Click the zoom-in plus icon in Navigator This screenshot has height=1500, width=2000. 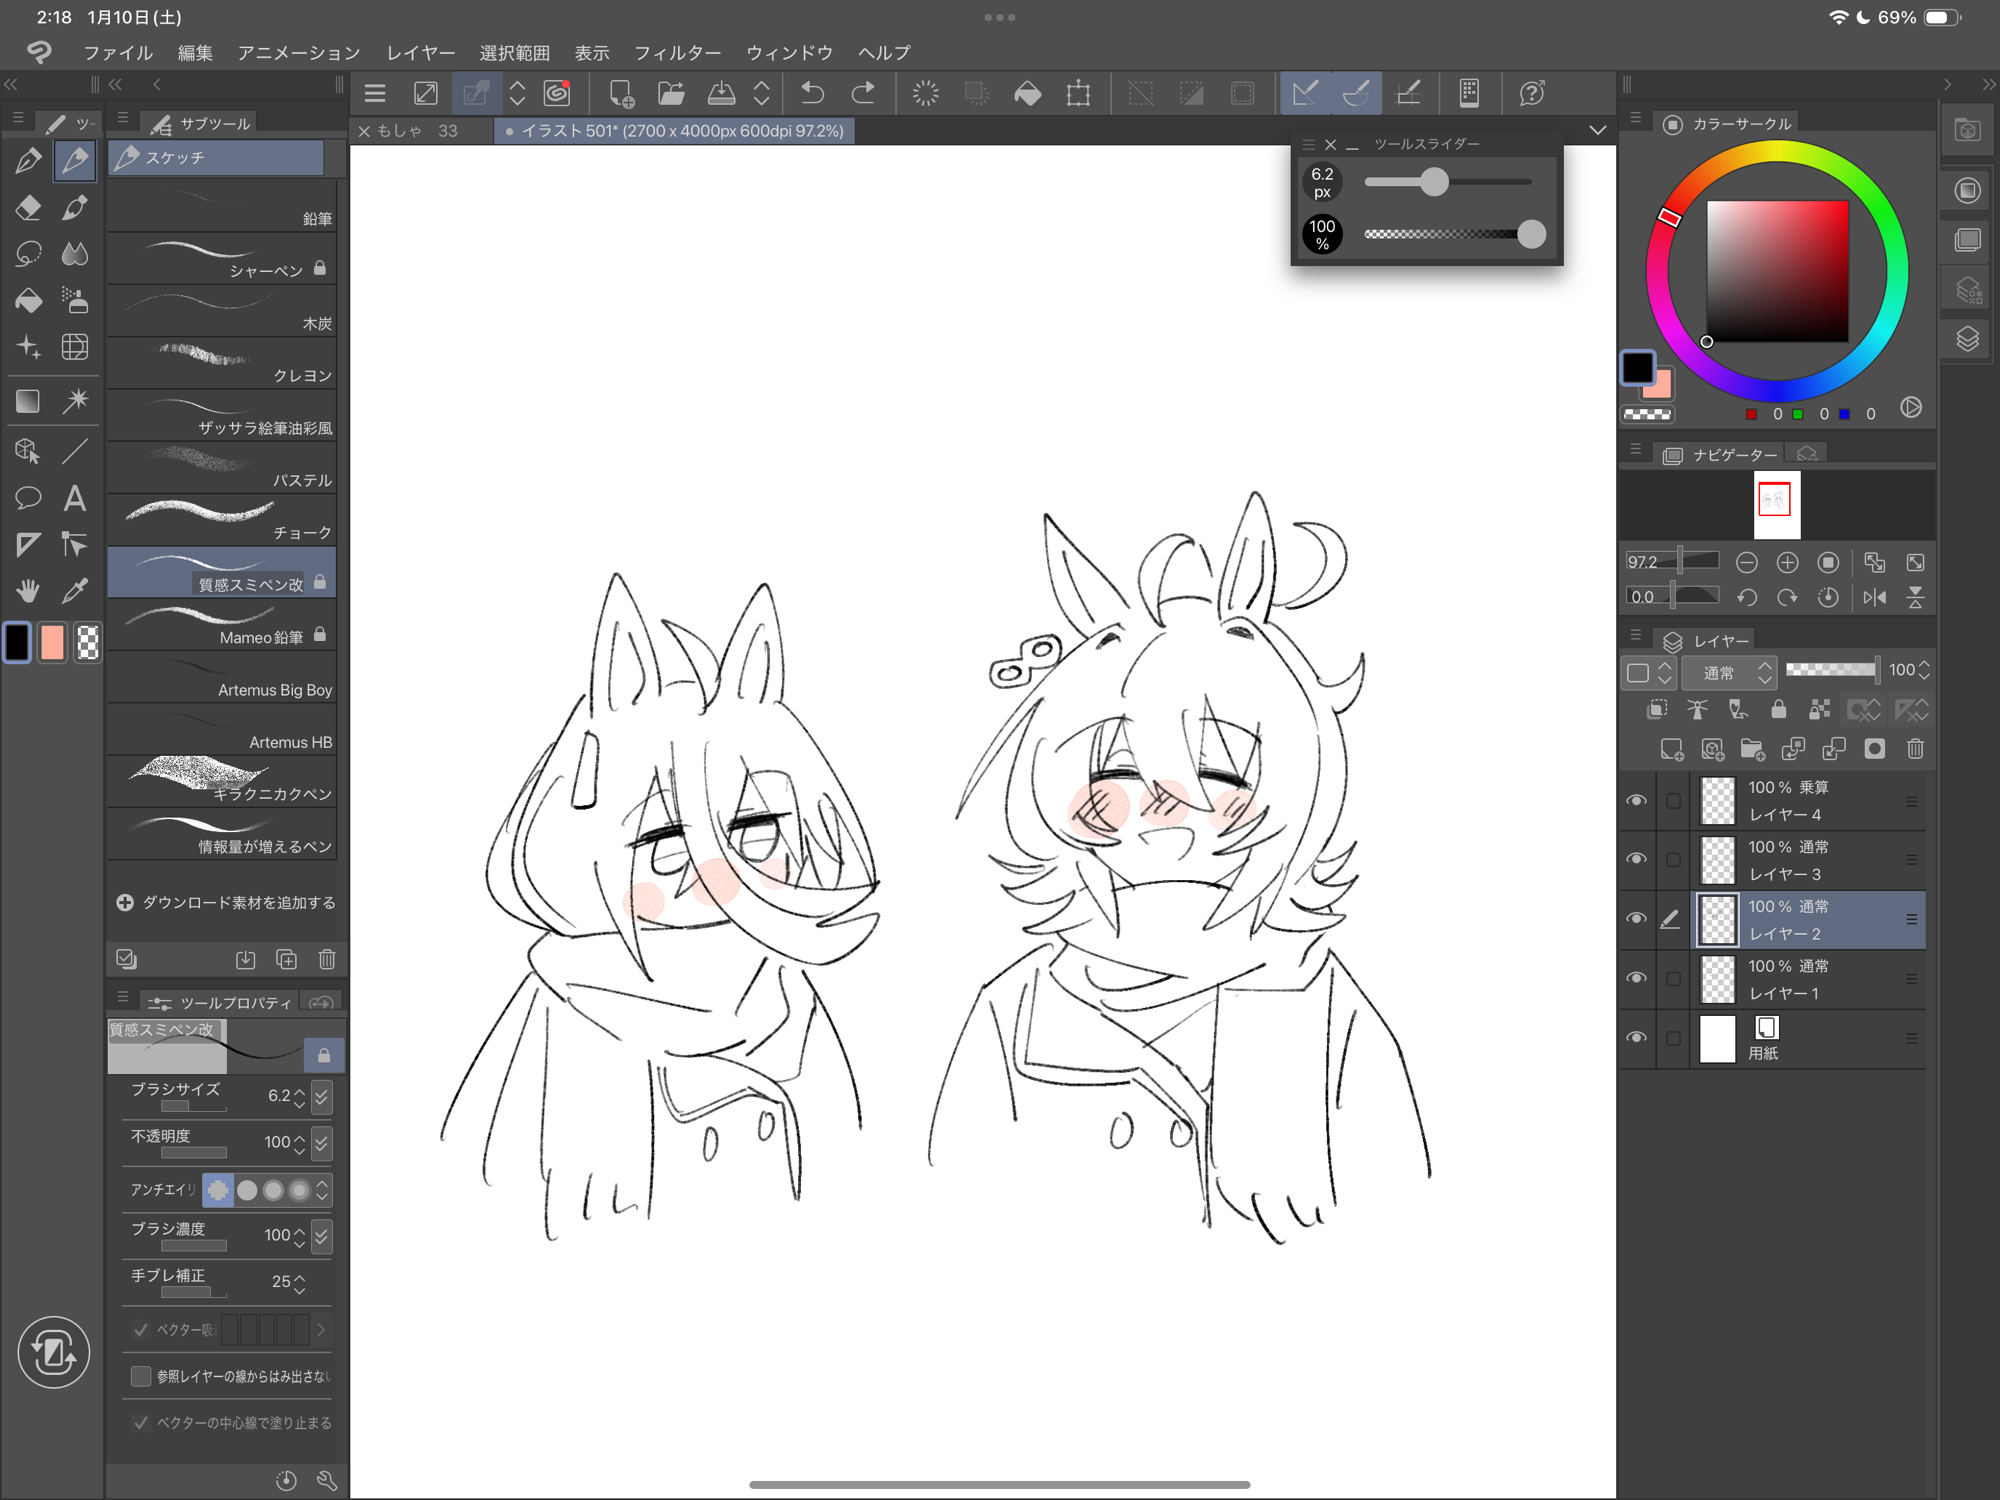pyautogui.click(x=1787, y=562)
